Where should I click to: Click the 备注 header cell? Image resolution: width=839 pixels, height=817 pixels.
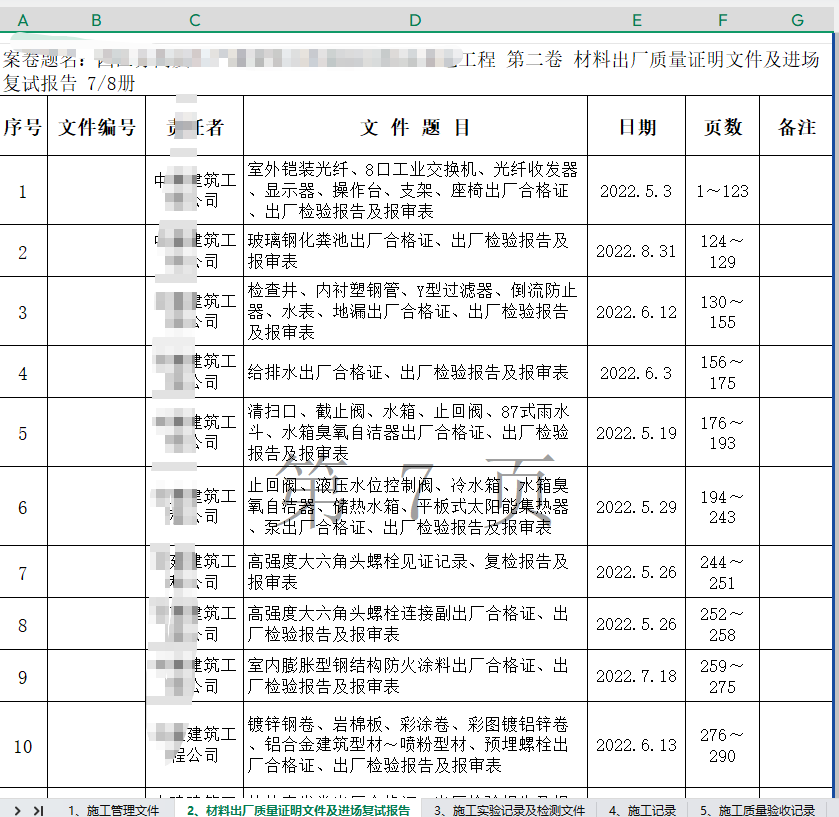796,127
